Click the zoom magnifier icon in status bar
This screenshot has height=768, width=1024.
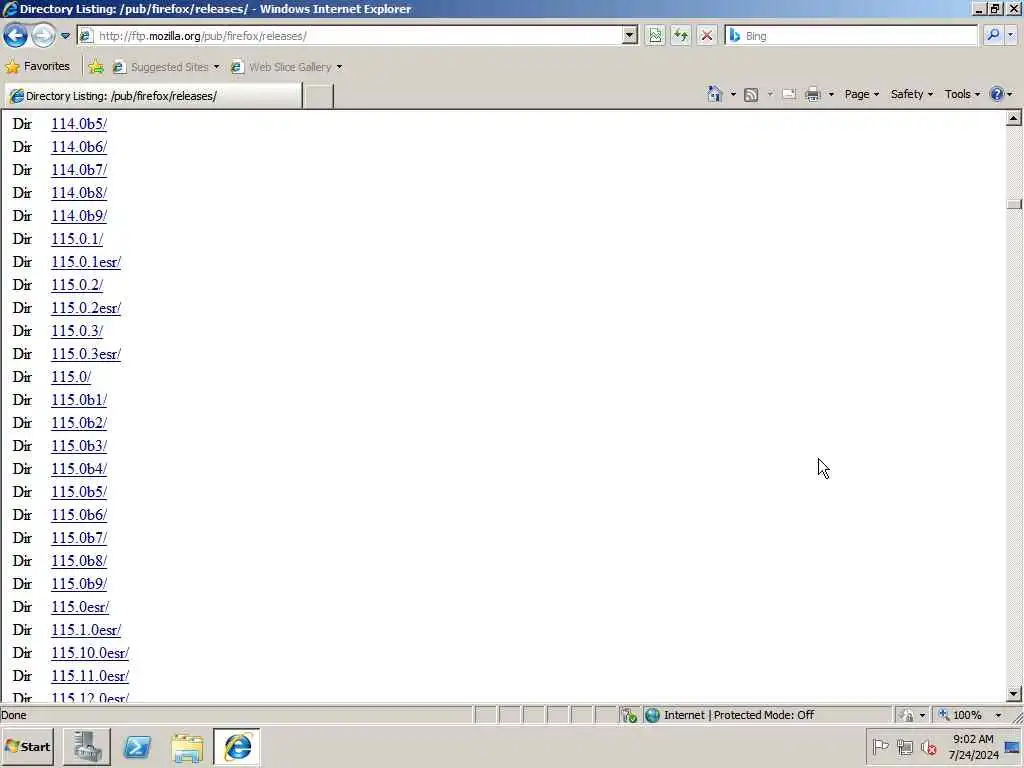pyautogui.click(x=944, y=715)
